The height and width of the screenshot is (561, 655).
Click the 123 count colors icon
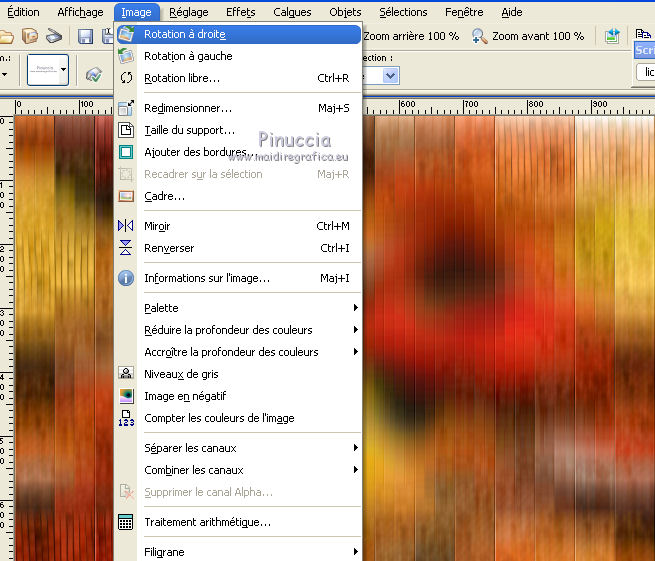pyautogui.click(x=126, y=418)
